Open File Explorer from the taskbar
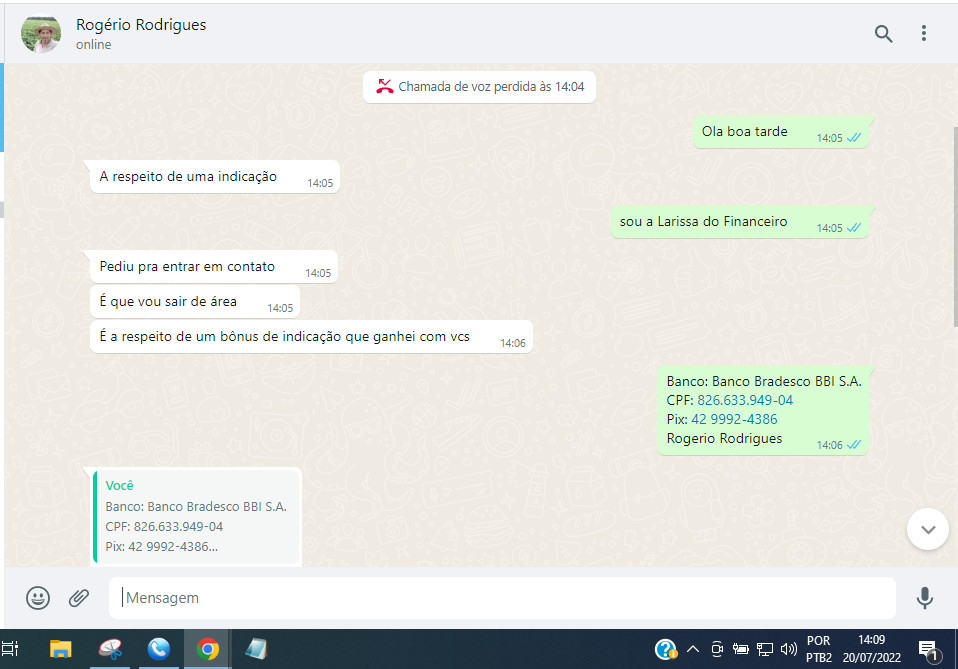 (x=61, y=649)
